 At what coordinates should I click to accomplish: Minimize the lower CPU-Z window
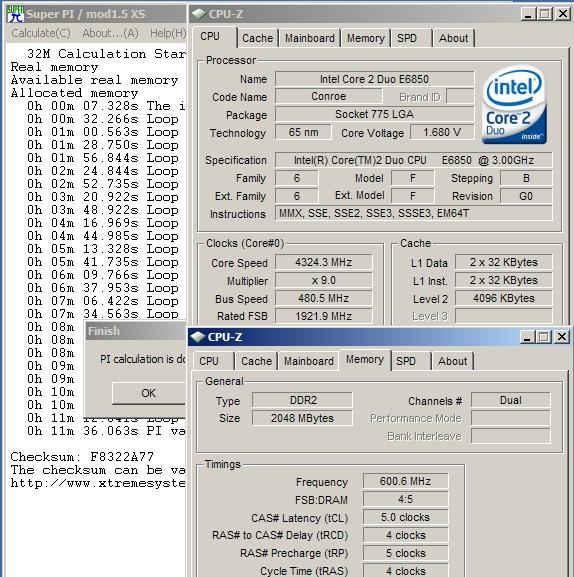(527, 337)
